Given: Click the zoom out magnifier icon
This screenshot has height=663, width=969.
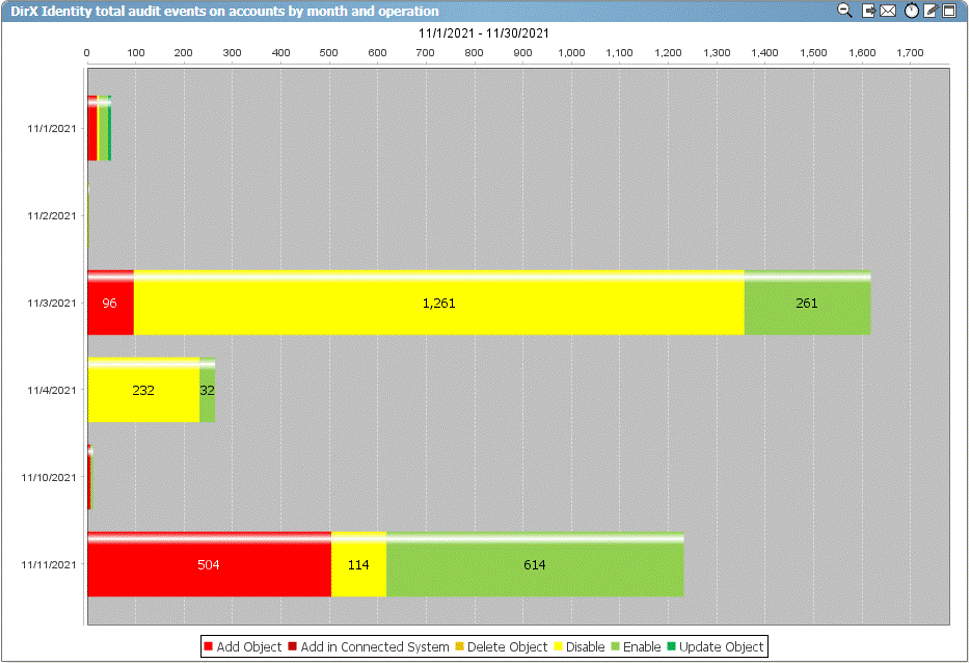Looking at the screenshot, I should point(845,10).
